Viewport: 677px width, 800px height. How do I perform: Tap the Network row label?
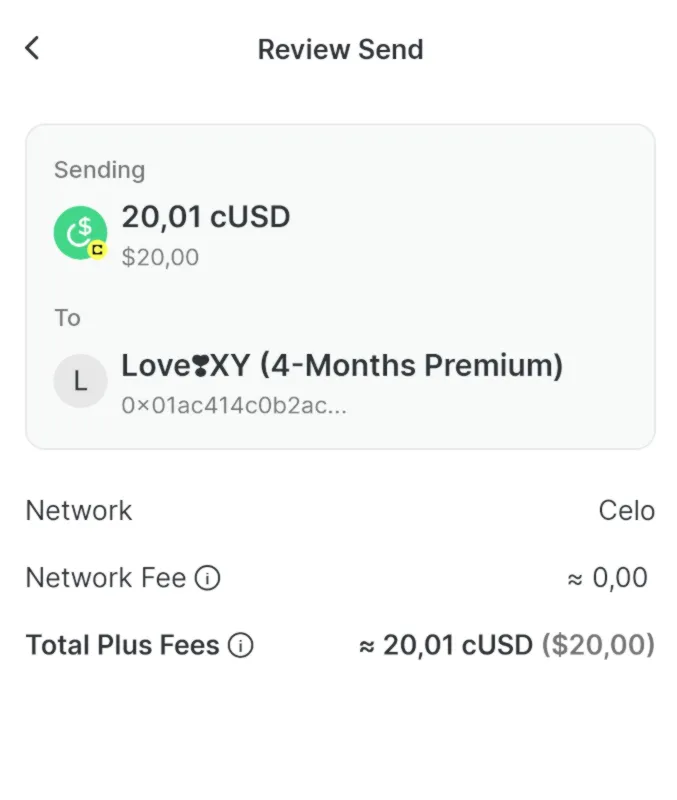(77, 511)
